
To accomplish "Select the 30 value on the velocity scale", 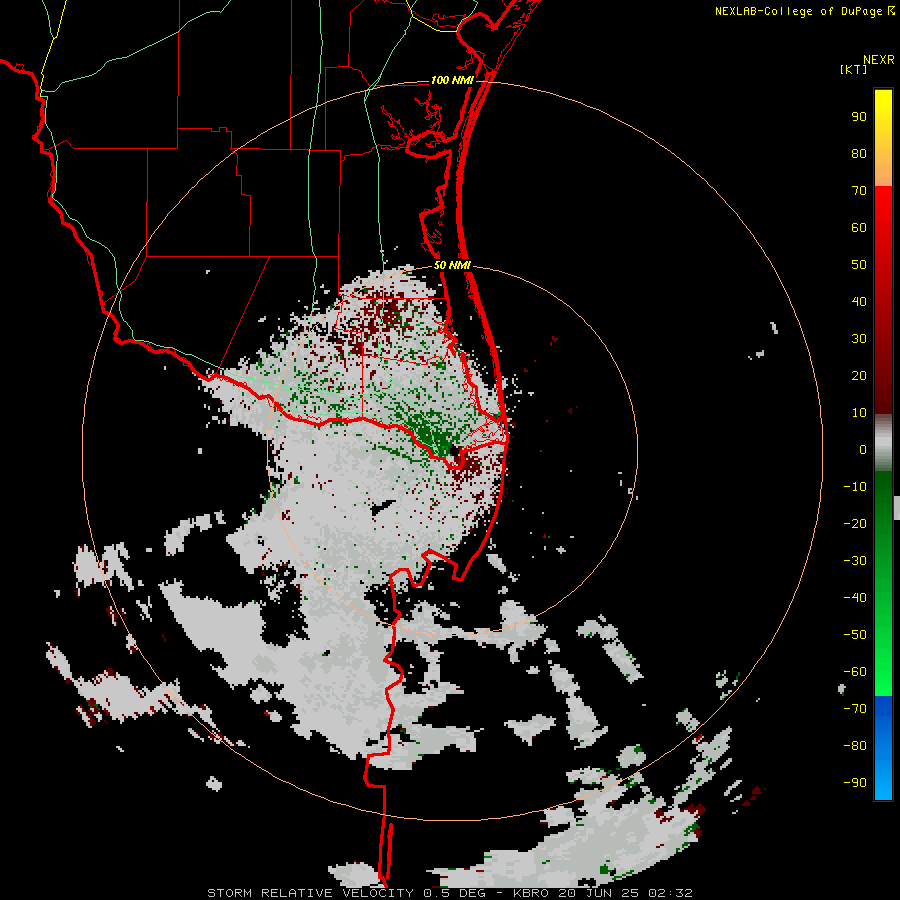I will tap(859, 339).
